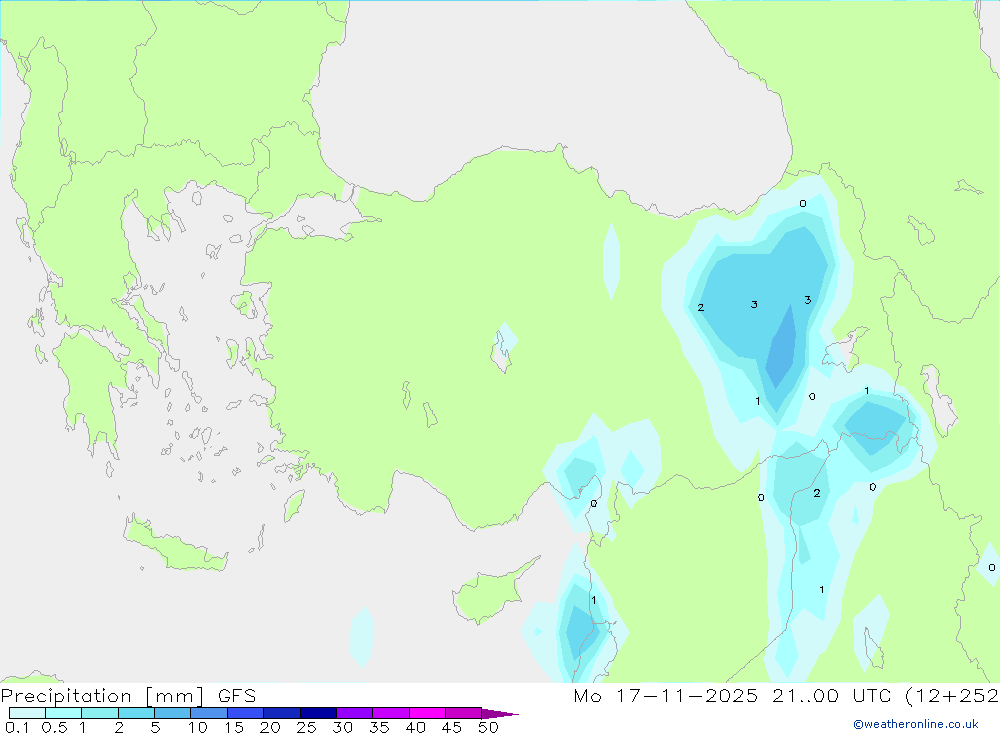The width and height of the screenshot is (1000, 733).
Task: Click the Sea of Marmara on the map
Action: pyautogui.click(x=319, y=216)
